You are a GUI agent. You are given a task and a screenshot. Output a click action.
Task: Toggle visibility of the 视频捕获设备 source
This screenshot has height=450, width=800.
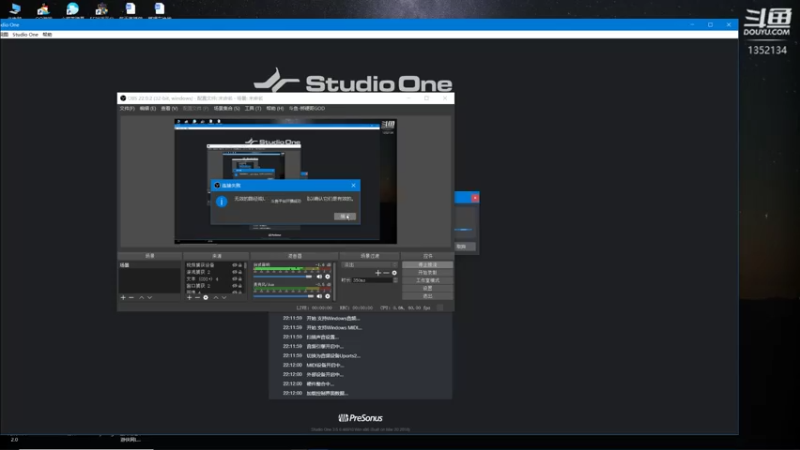[x=235, y=265]
